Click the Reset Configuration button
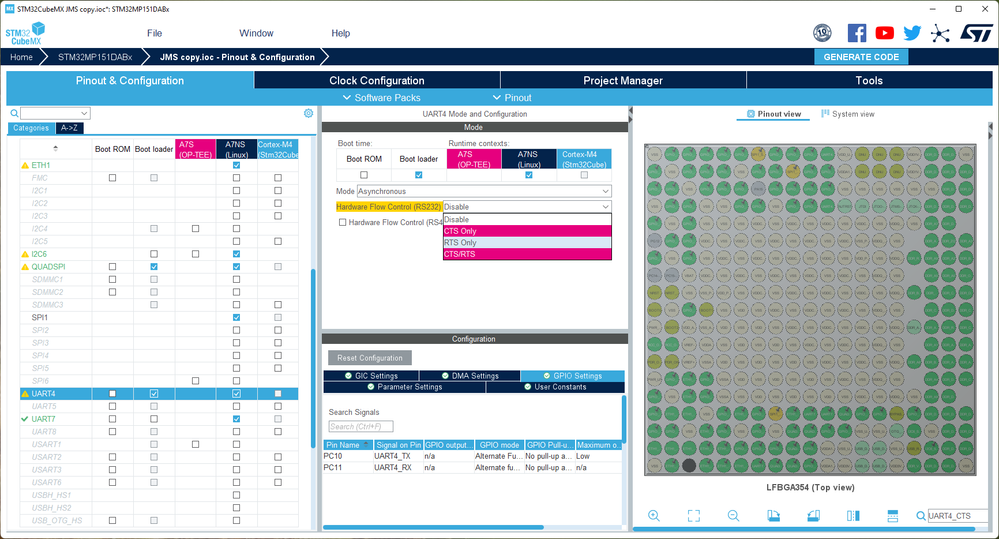The width and height of the screenshot is (999, 539). [370, 358]
